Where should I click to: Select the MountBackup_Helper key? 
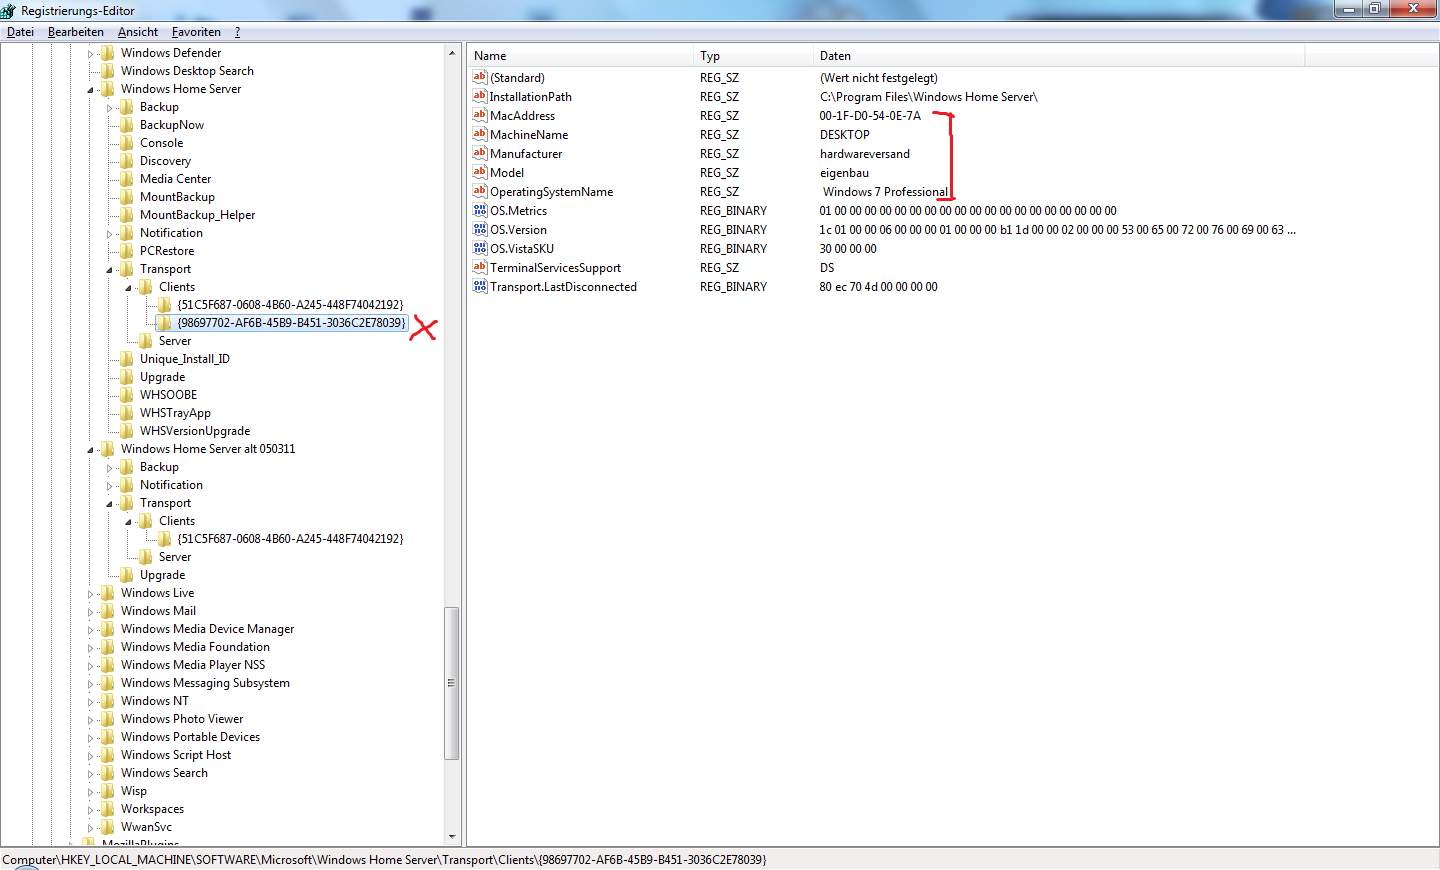[x=197, y=215]
